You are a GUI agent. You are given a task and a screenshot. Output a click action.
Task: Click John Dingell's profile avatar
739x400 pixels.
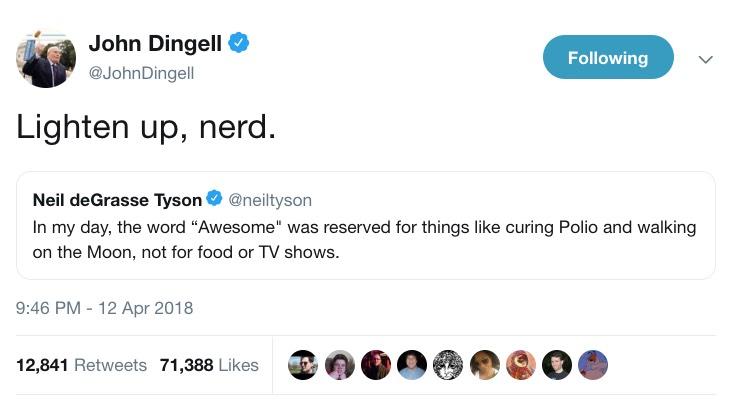46,58
